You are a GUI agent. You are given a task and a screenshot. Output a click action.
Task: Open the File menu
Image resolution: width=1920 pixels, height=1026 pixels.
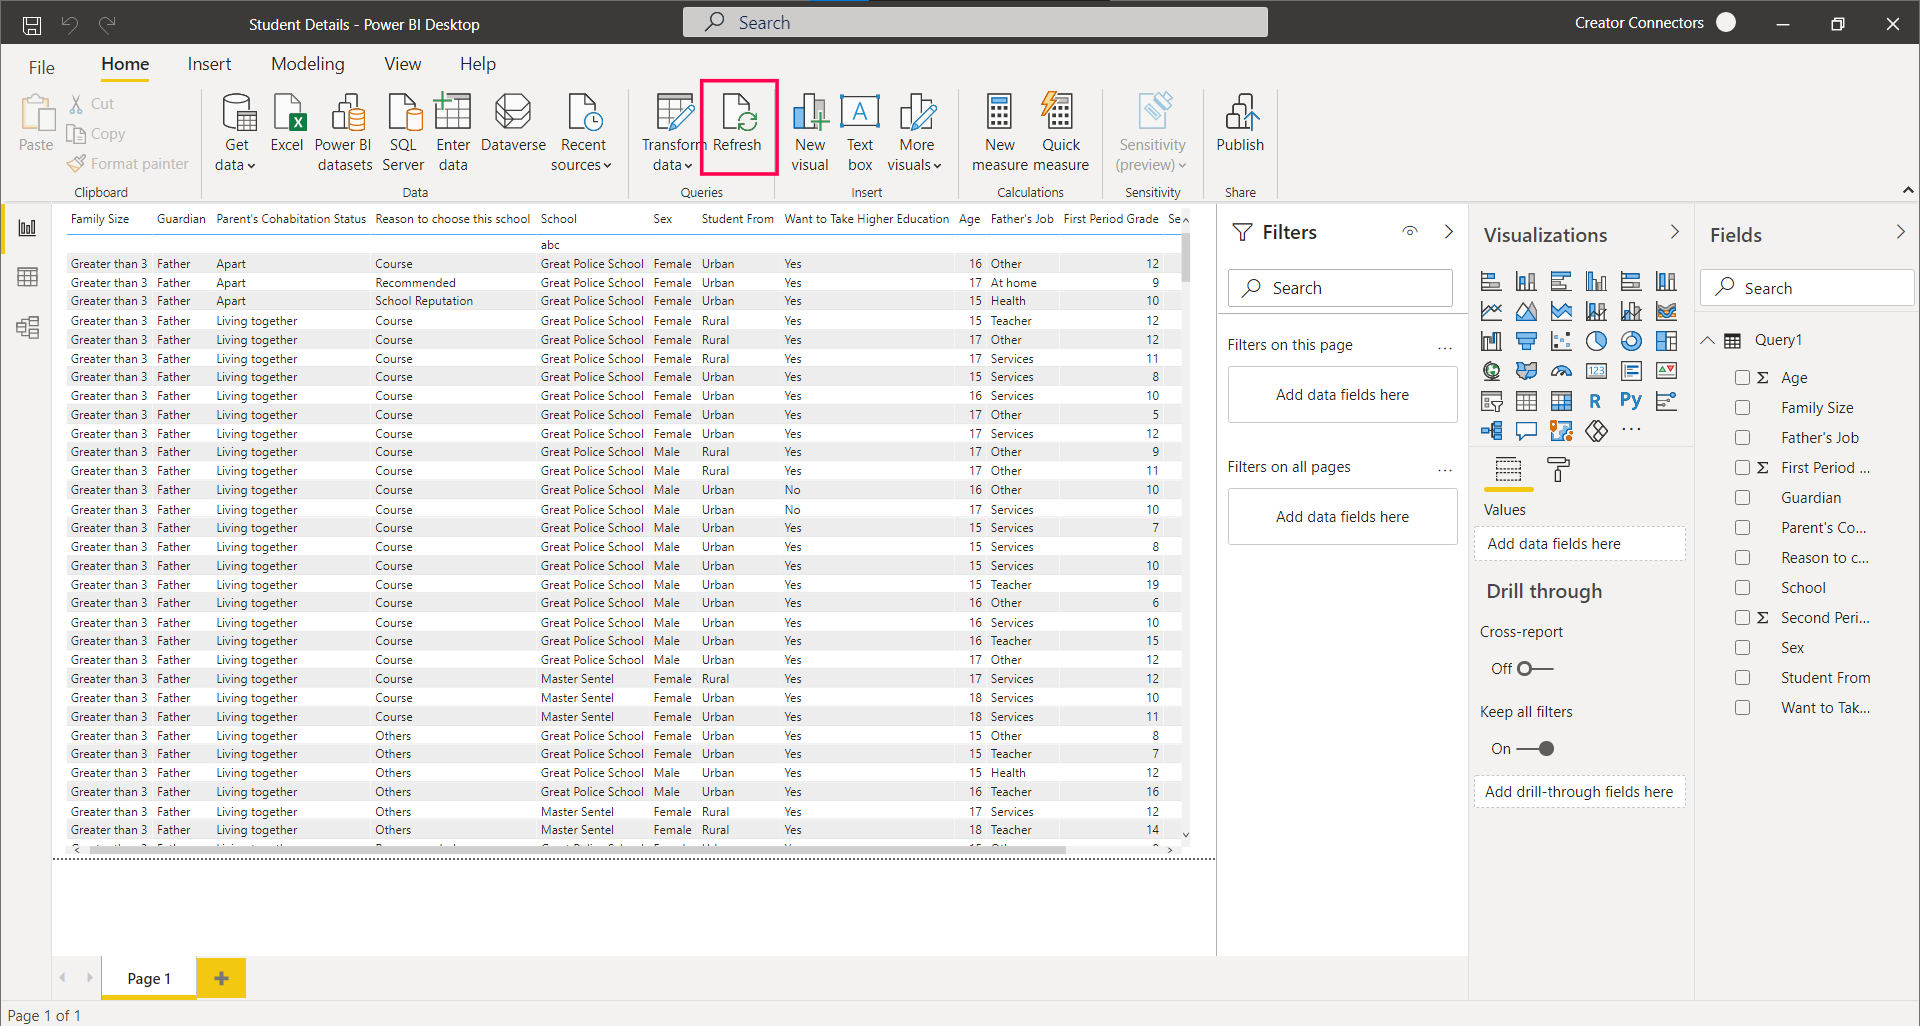coord(41,67)
